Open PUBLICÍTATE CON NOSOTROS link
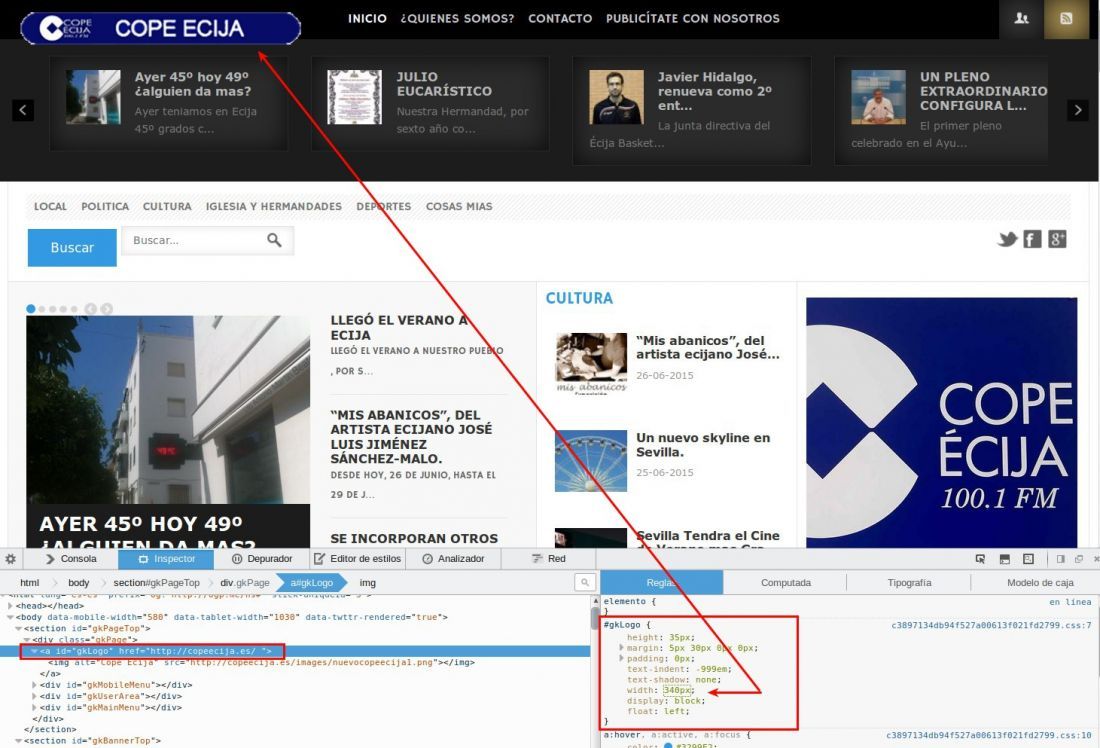Image resolution: width=1100 pixels, height=748 pixels. [x=693, y=18]
